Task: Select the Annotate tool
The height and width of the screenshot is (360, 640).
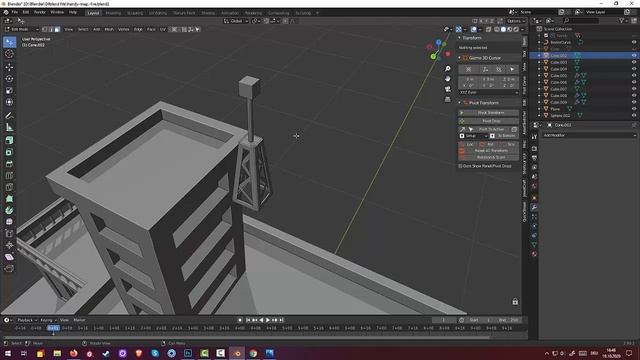Action: pos(9,116)
